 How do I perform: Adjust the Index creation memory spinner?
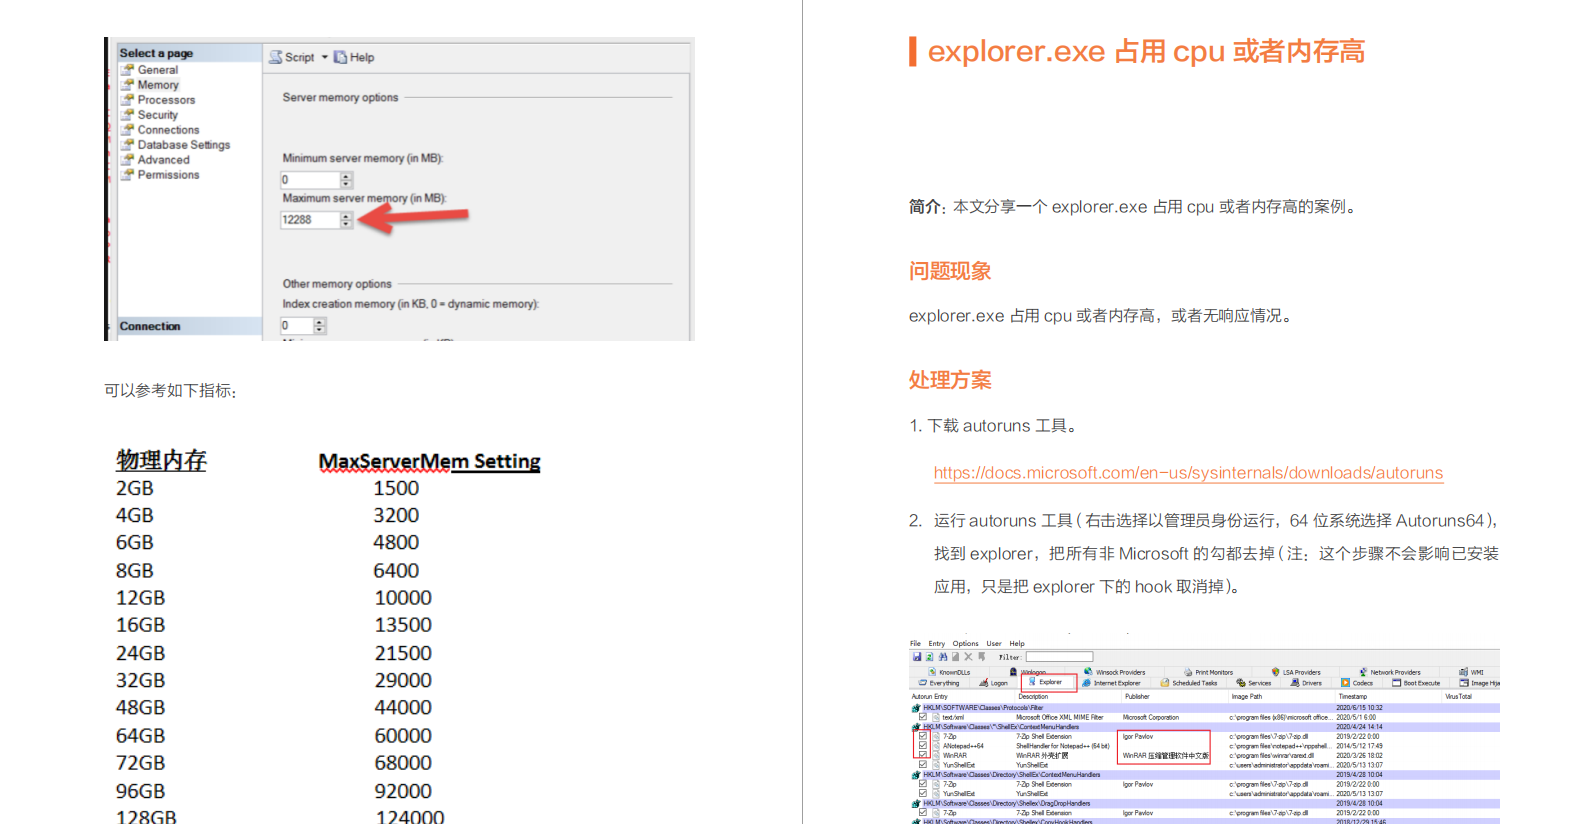[x=320, y=325]
